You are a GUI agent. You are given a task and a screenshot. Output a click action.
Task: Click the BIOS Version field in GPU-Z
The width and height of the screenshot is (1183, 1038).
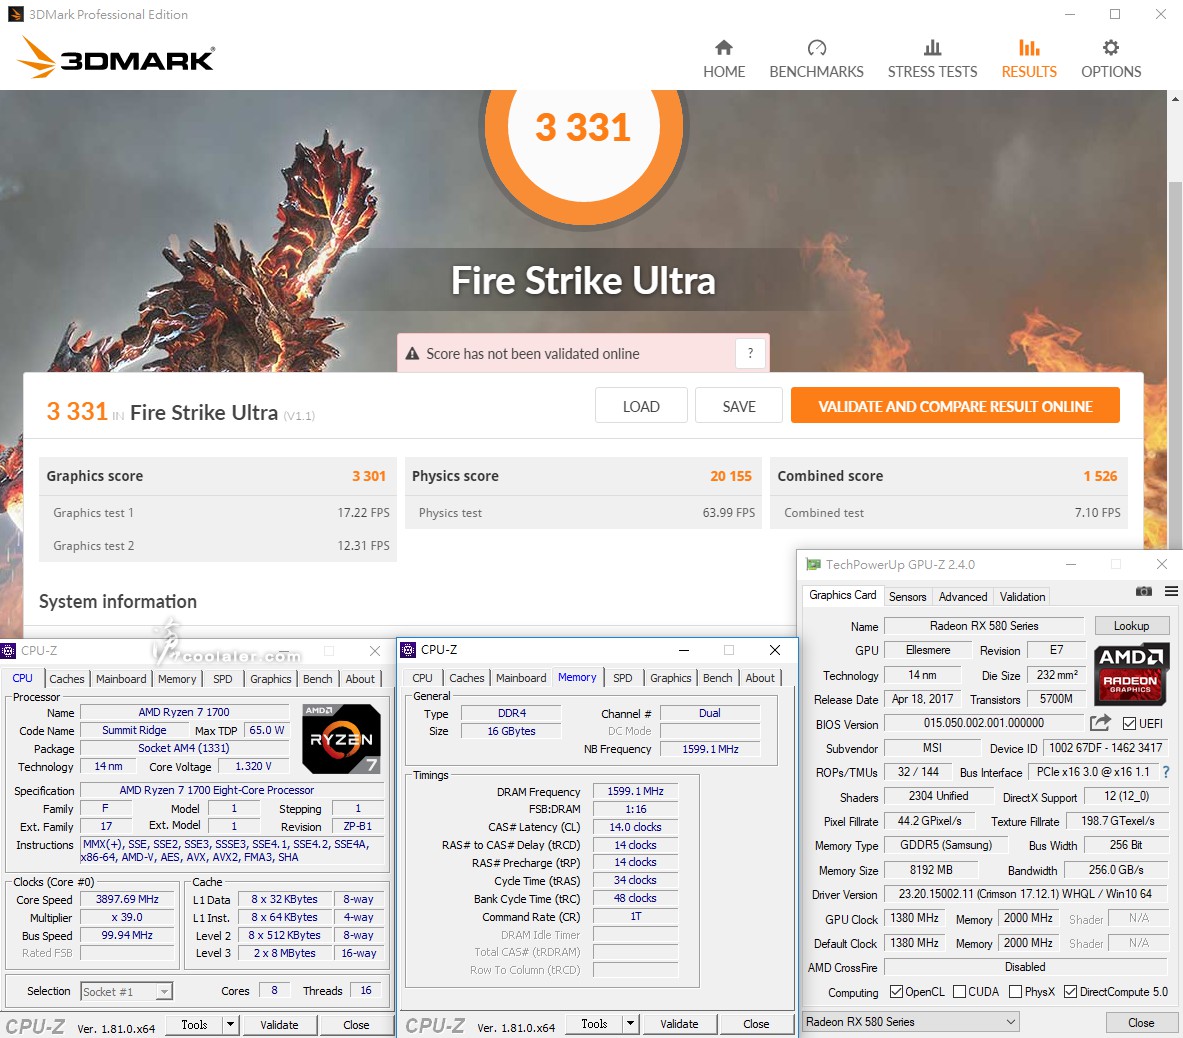(984, 723)
